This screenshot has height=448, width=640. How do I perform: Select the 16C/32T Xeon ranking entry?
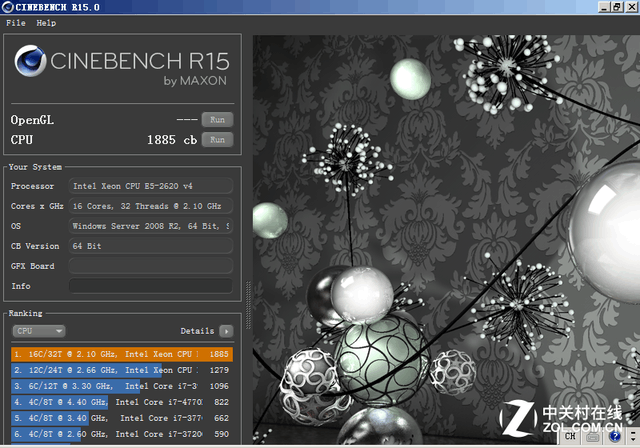[120, 354]
